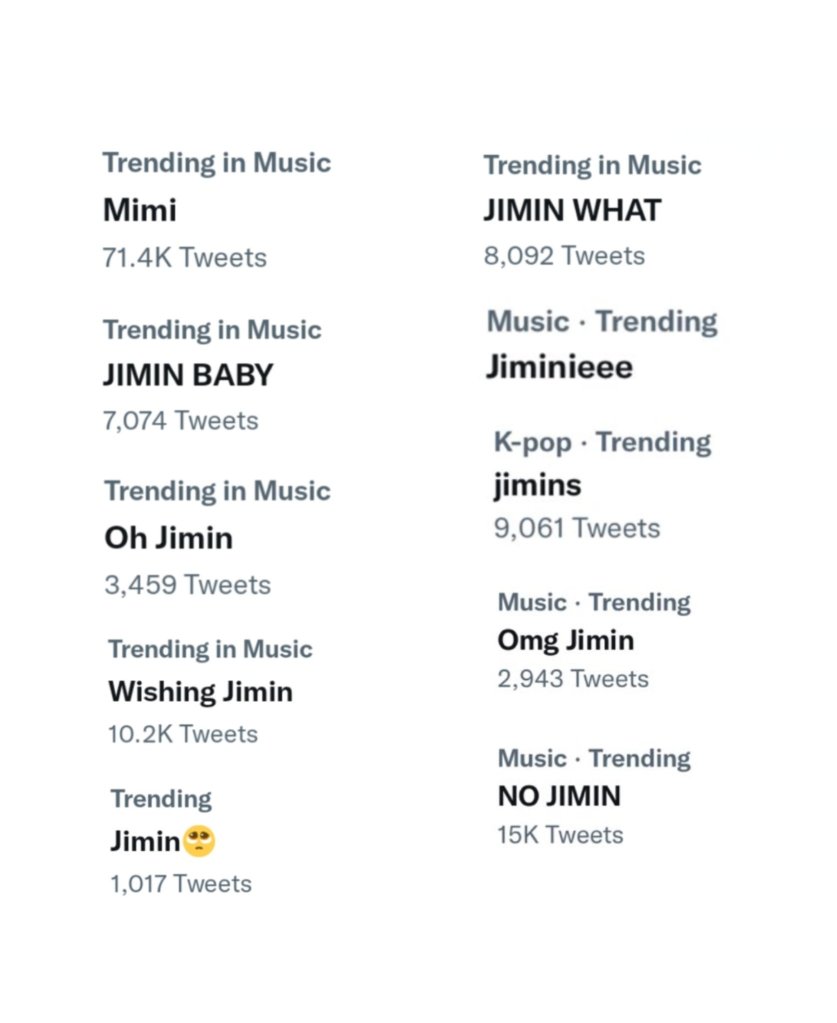The height and width of the screenshot is (1023, 837).
Task: Click the 2,943 Tweets count
Action: [572, 679]
